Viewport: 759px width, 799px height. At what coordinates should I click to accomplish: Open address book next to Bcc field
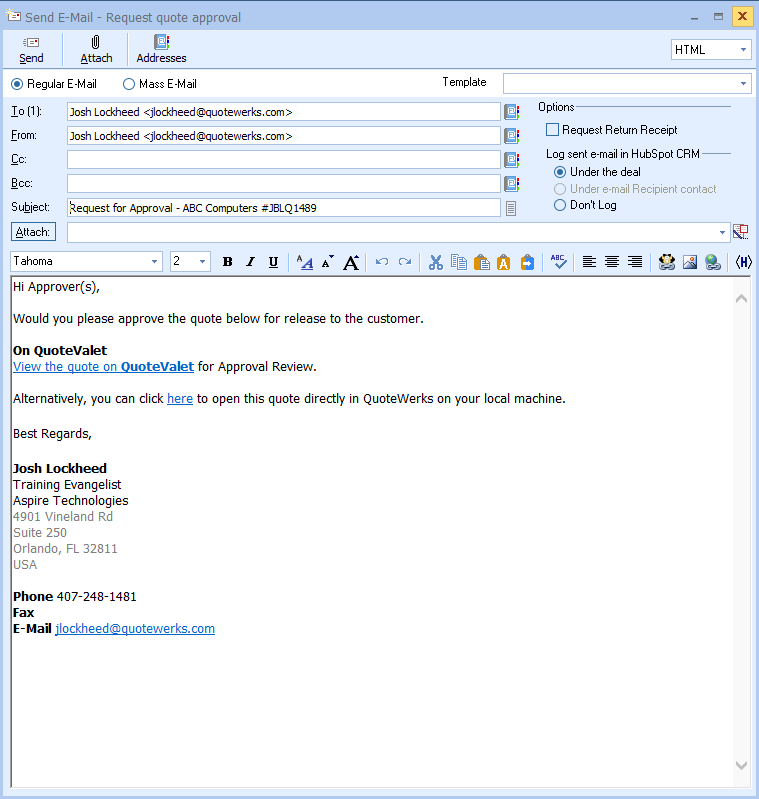[x=511, y=183]
